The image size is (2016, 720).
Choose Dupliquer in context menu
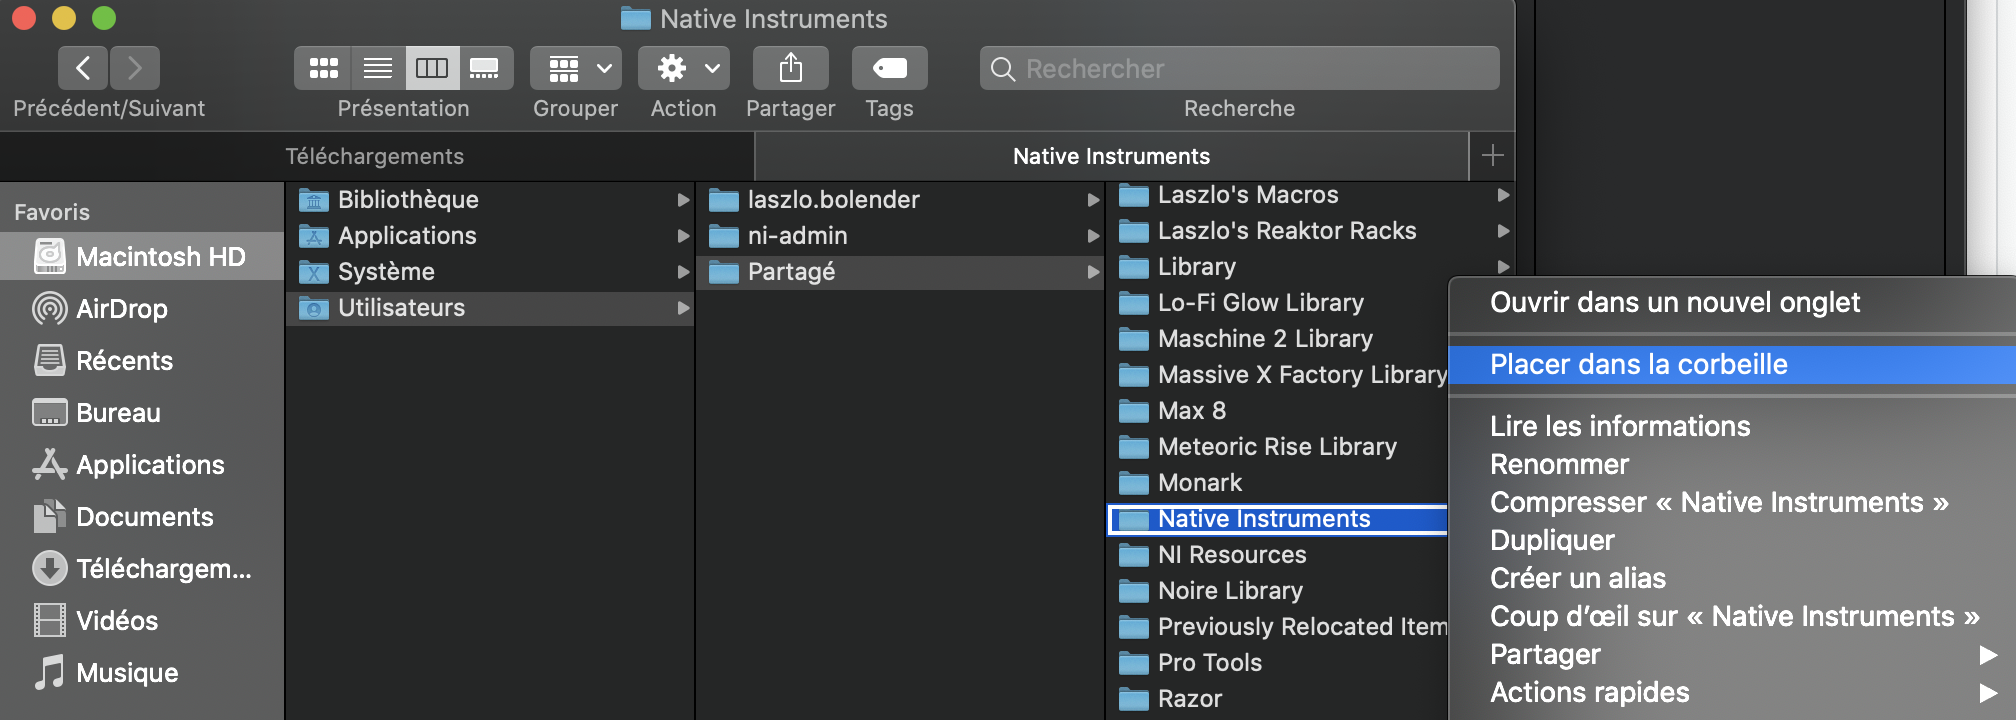point(1732,541)
